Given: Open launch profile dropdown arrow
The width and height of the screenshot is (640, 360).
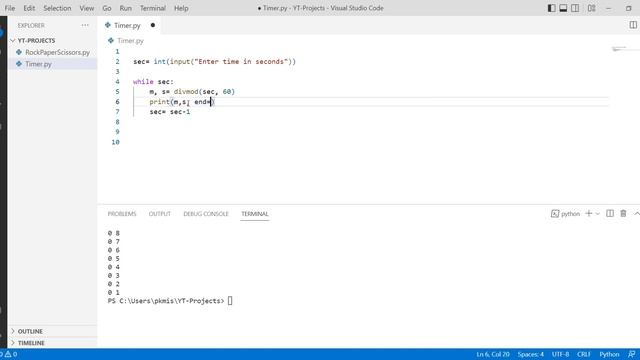Looking at the screenshot, I should (x=598, y=214).
